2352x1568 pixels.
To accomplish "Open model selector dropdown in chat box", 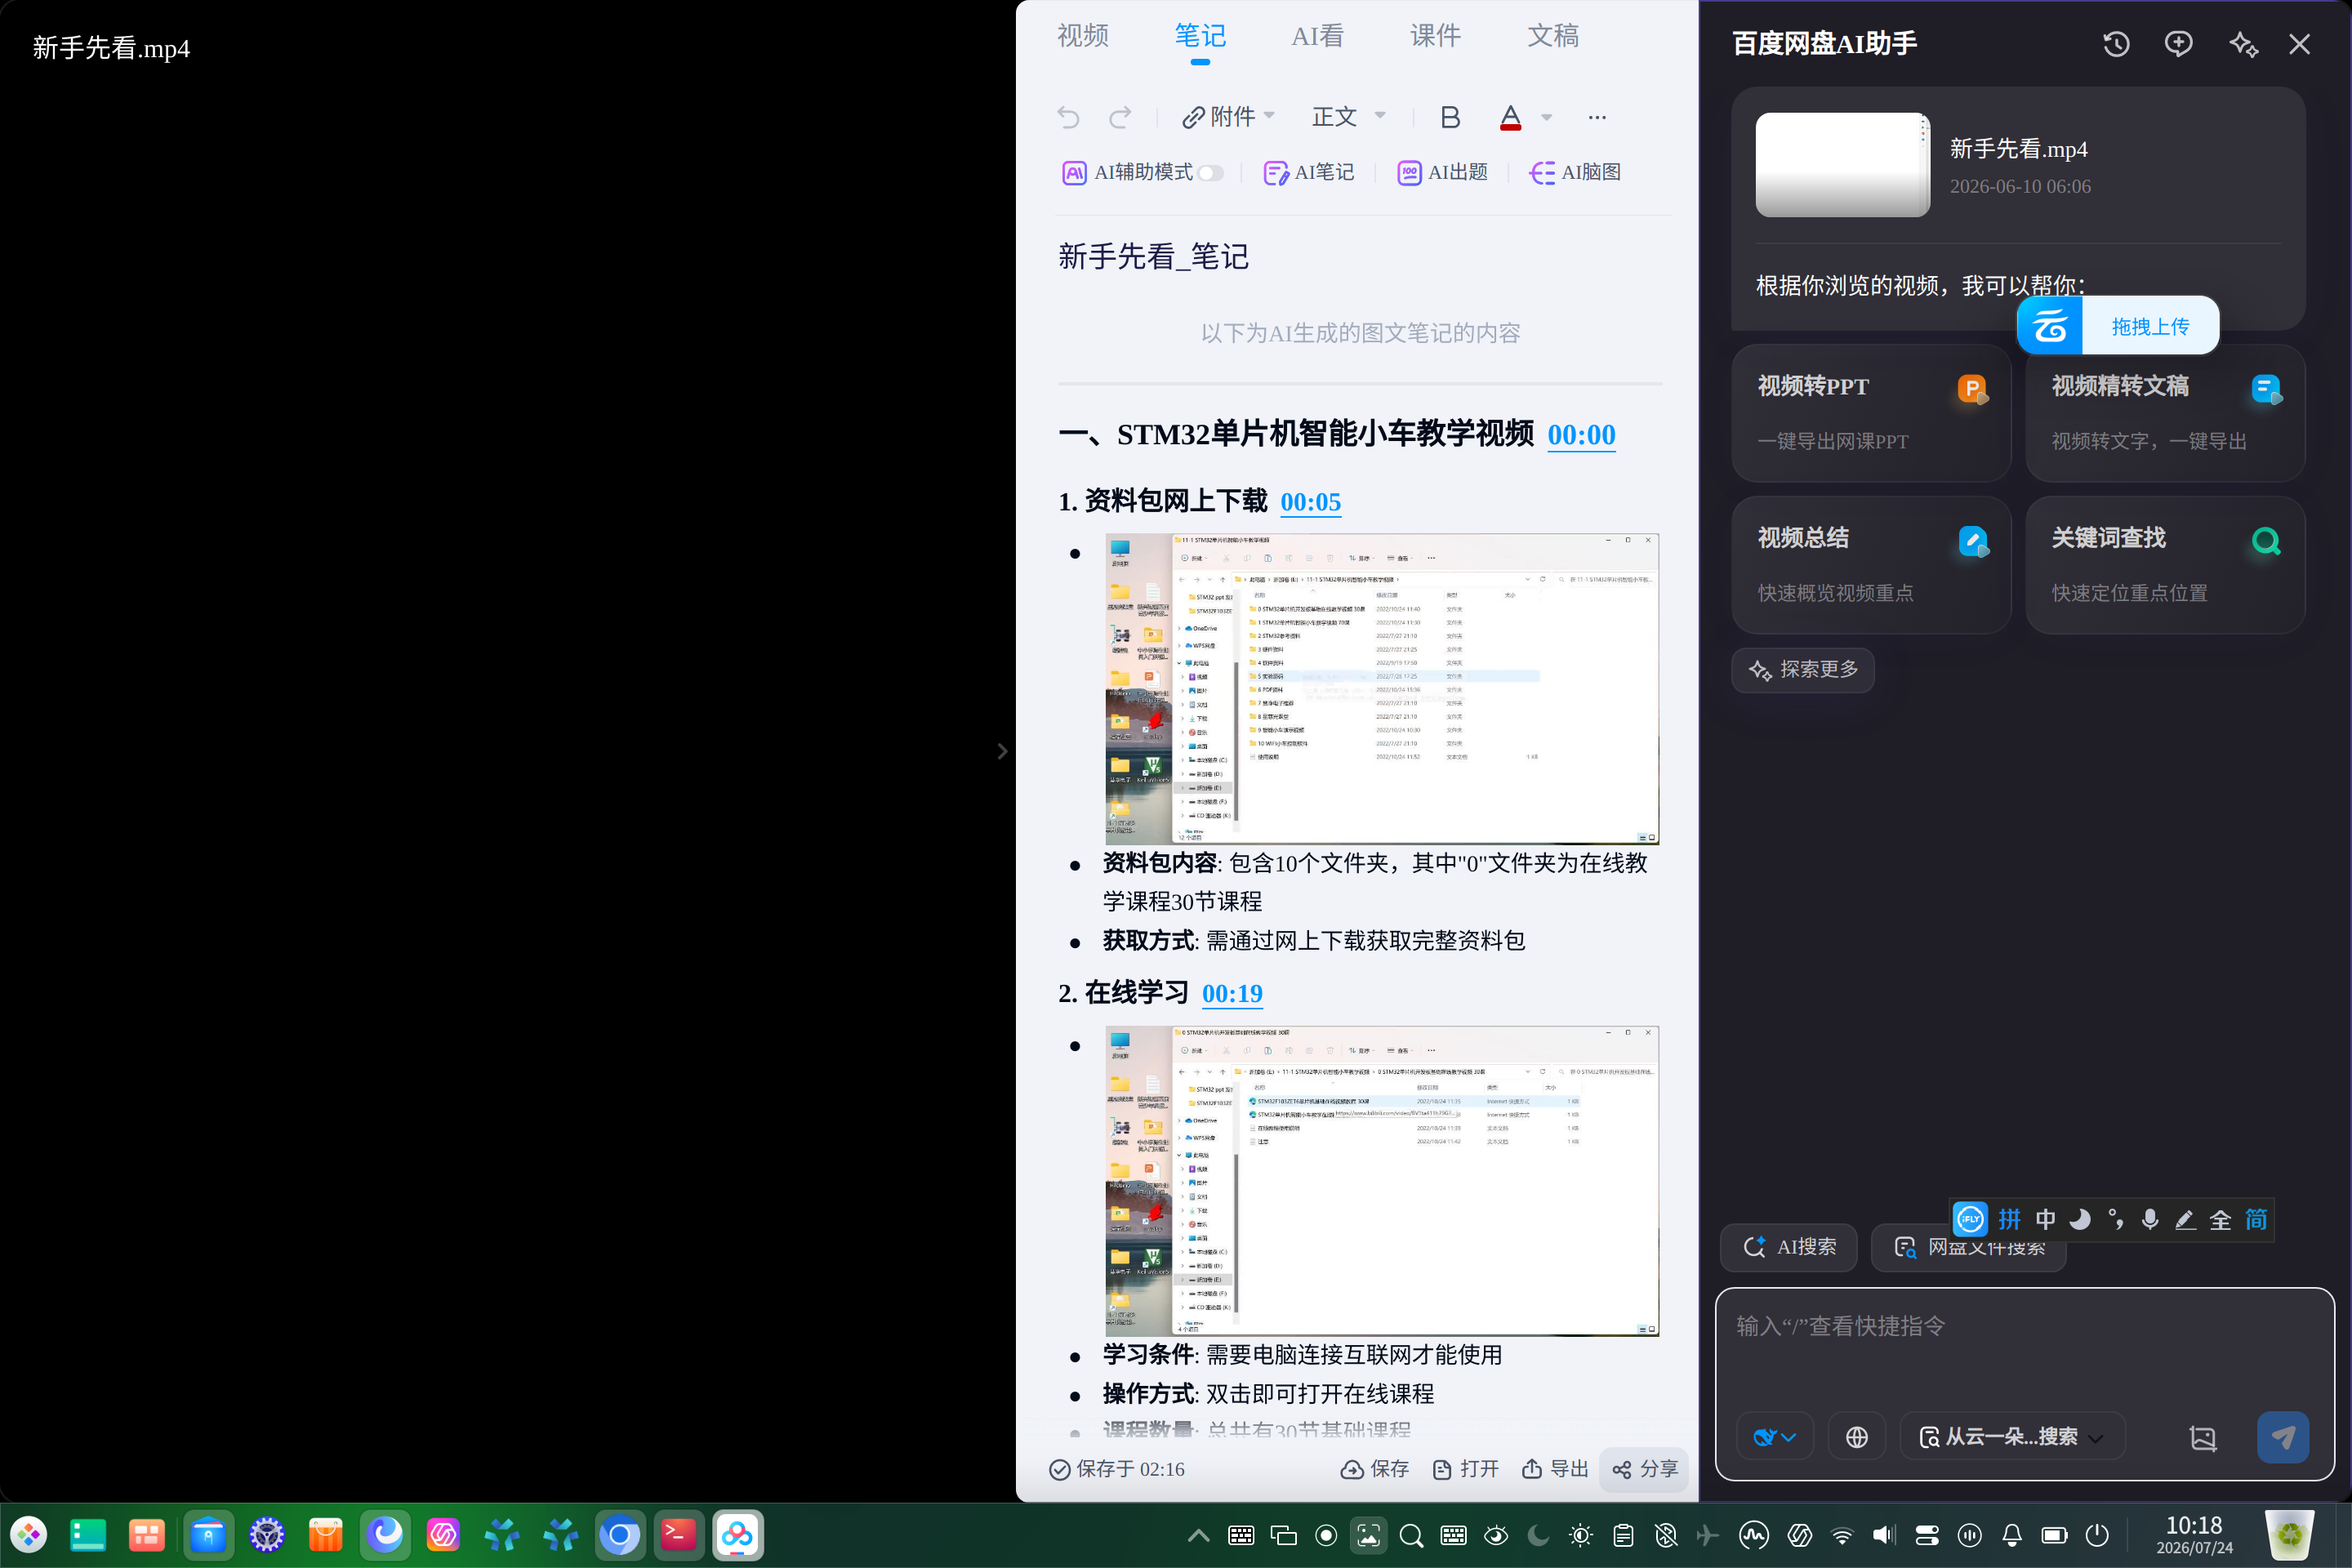I will pos(1775,1437).
